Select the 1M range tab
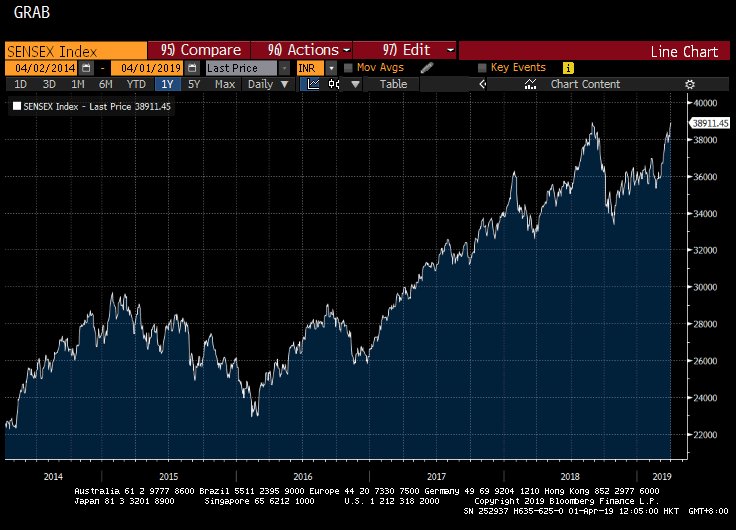The width and height of the screenshot is (736, 530). click(x=77, y=84)
